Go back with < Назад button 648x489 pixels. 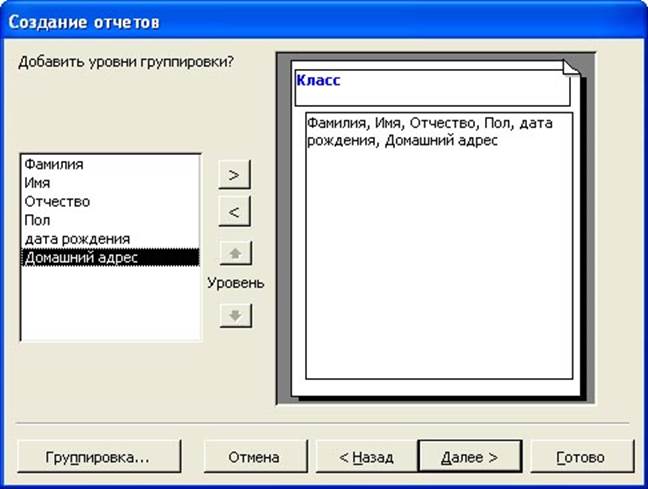tap(367, 457)
